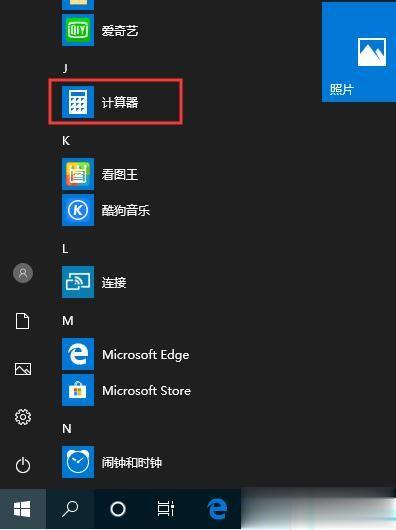The height and width of the screenshot is (530, 396).
Task: Click the user account avatar
Action: pos(23,273)
